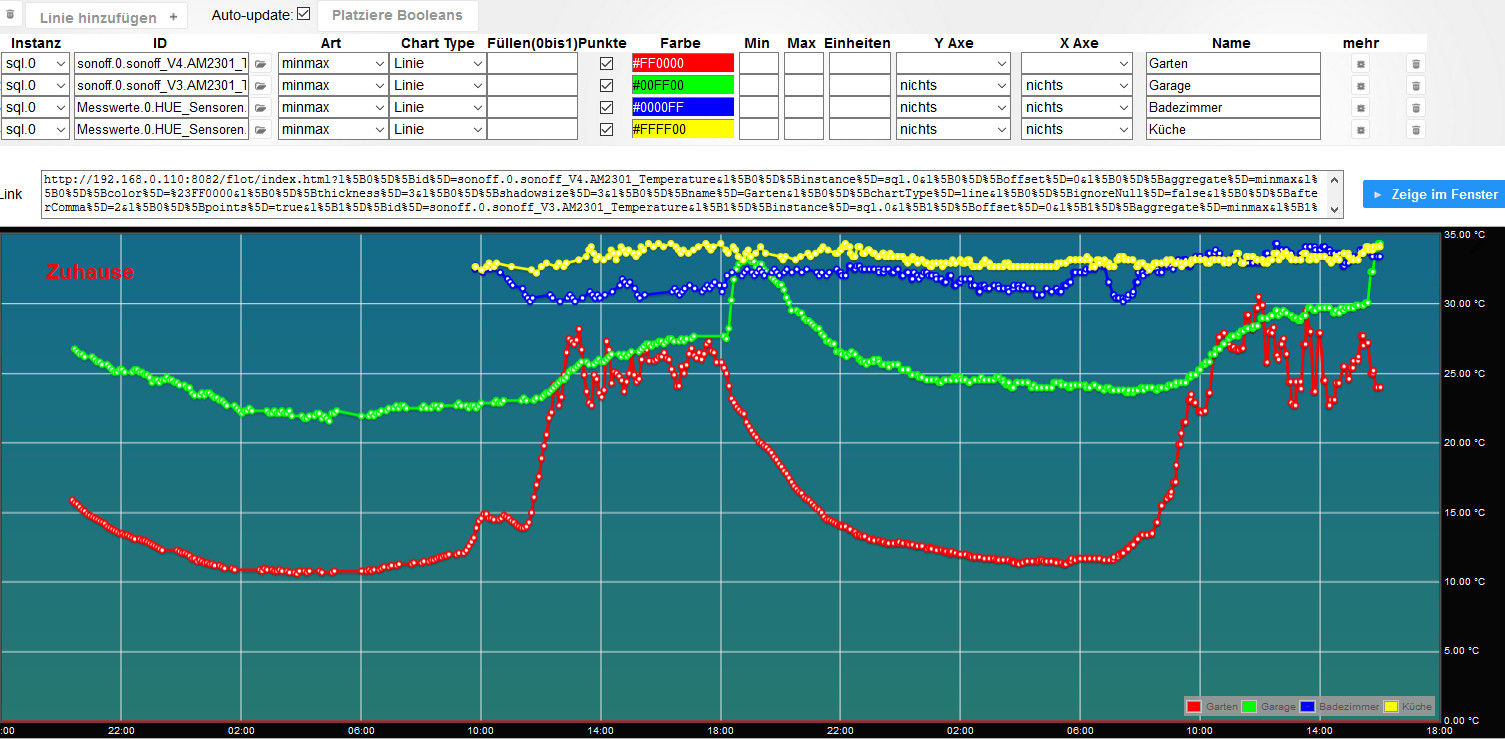Open Chart Type dropdown for Garten row

click(x=436, y=63)
